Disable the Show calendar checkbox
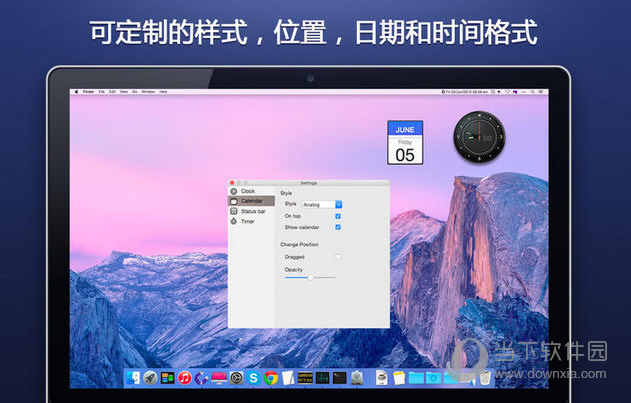631x403 pixels. pos(338,227)
